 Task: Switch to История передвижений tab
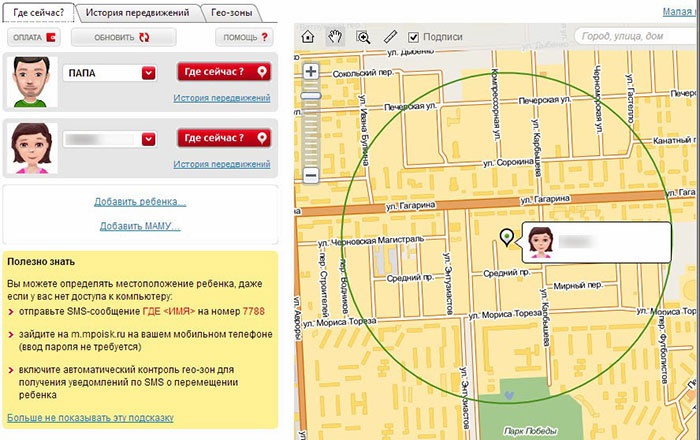137,12
